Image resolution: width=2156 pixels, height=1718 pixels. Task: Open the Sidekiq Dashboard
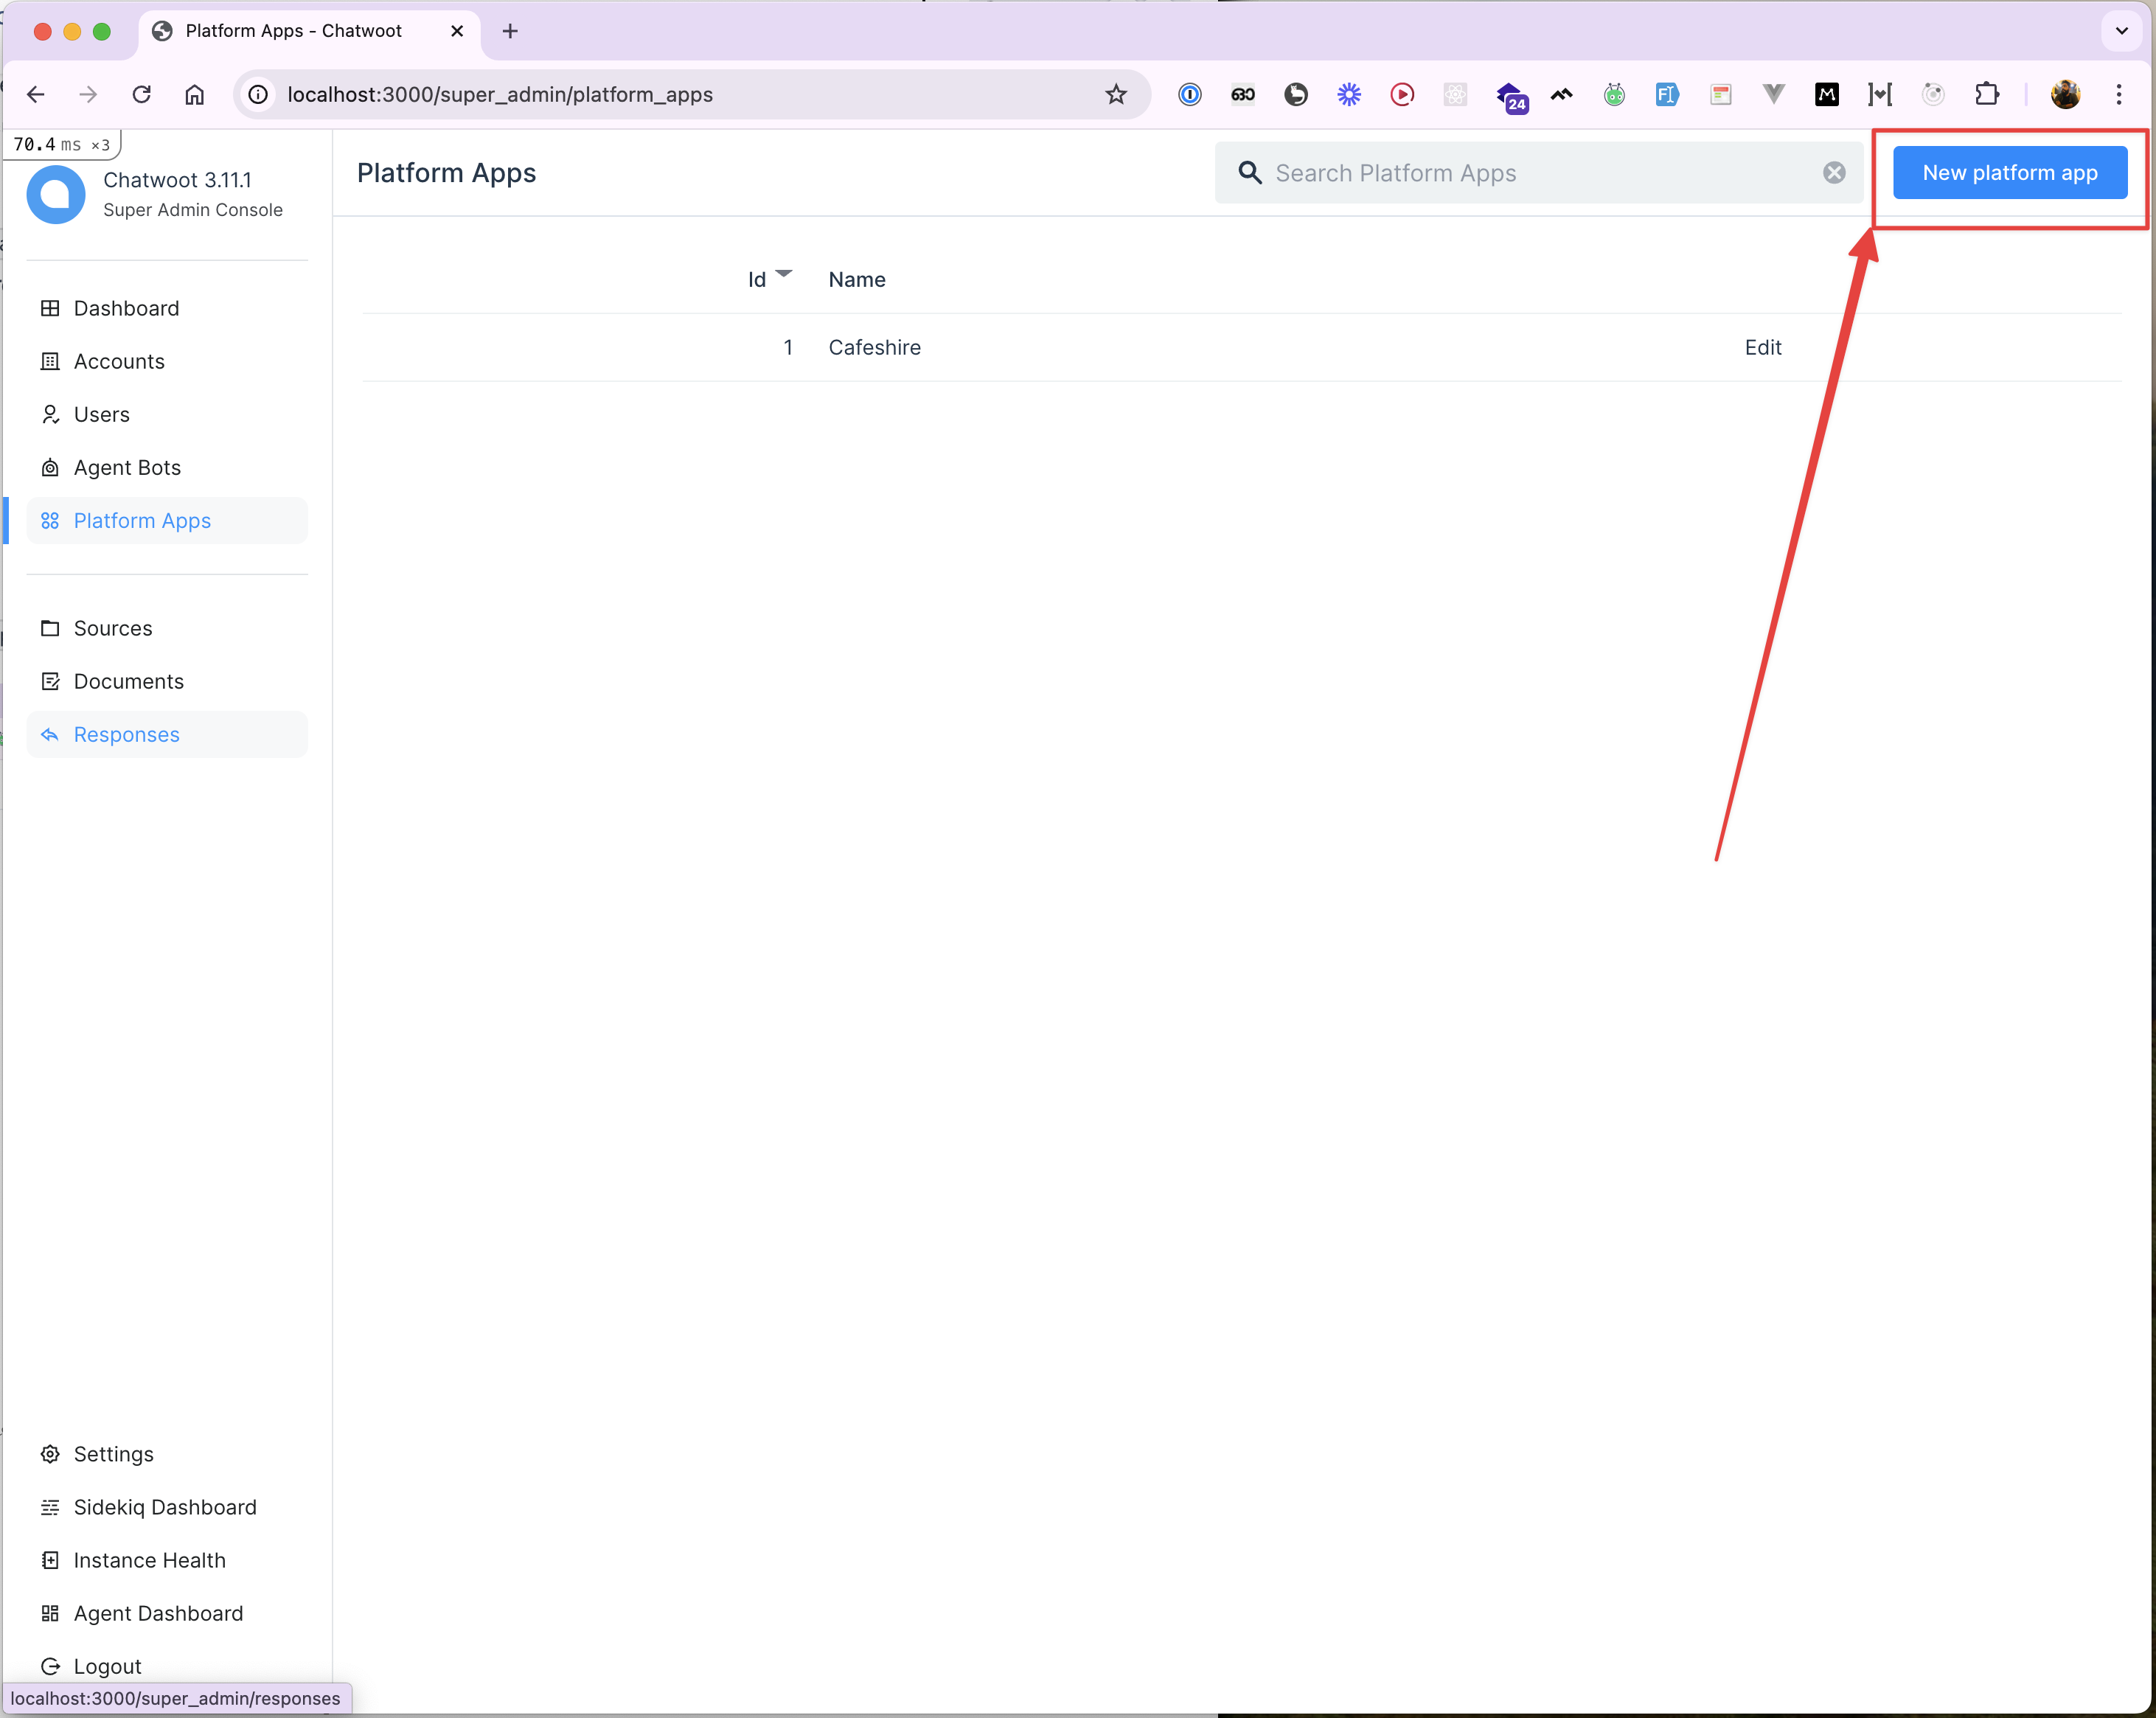(165, 1507)
